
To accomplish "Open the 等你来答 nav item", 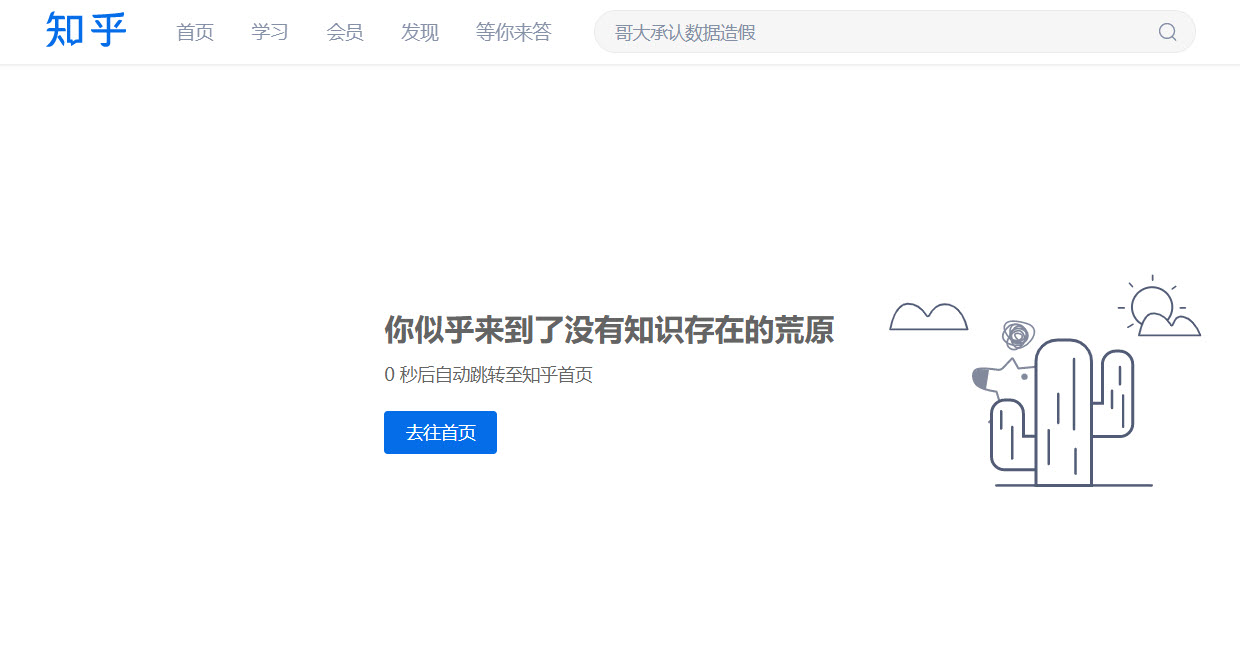I will tap(514, 32).
